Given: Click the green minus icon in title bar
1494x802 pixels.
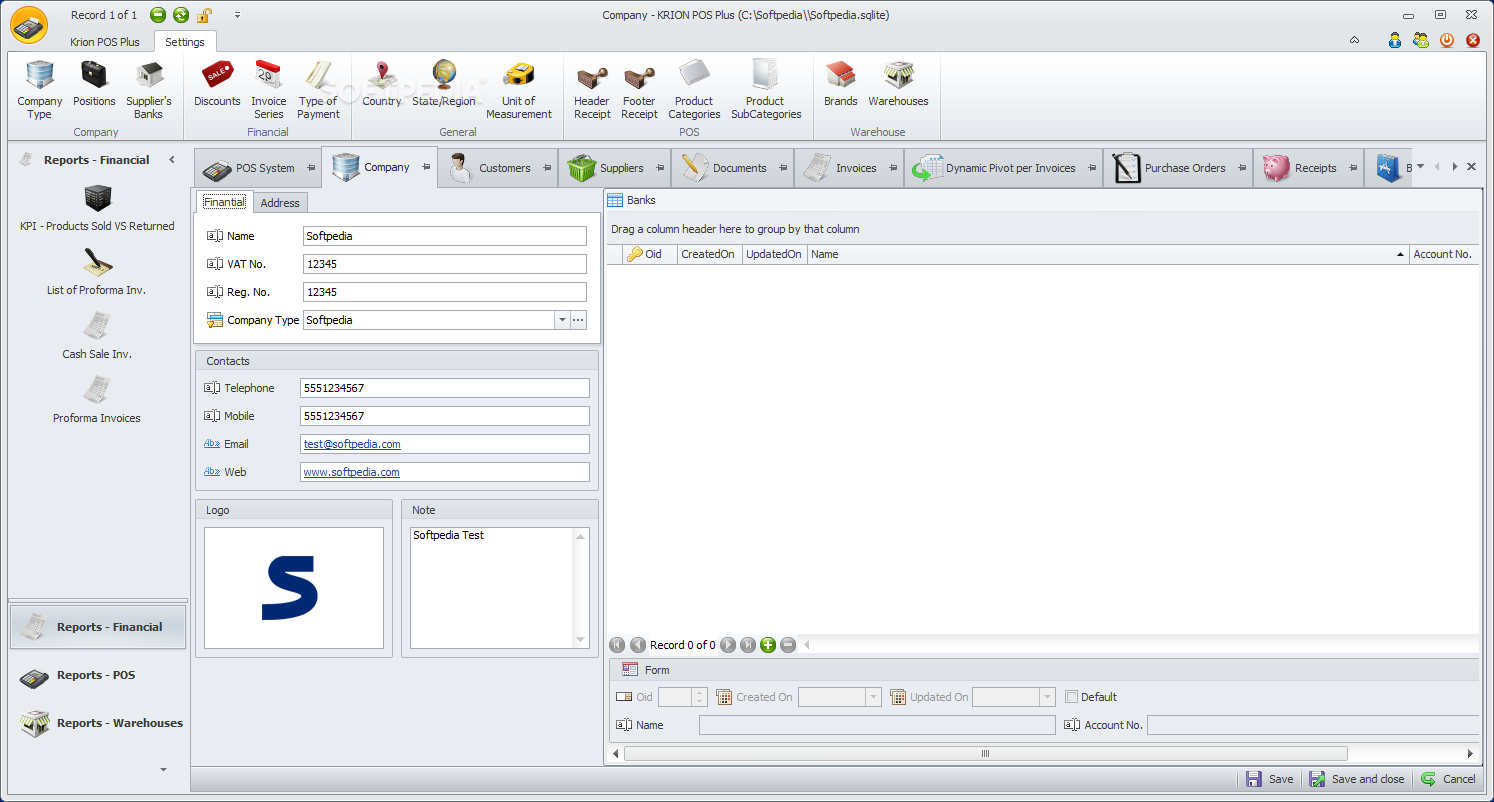Looking at the screenshot, I should pyautogui.click(x=158, y=15).
